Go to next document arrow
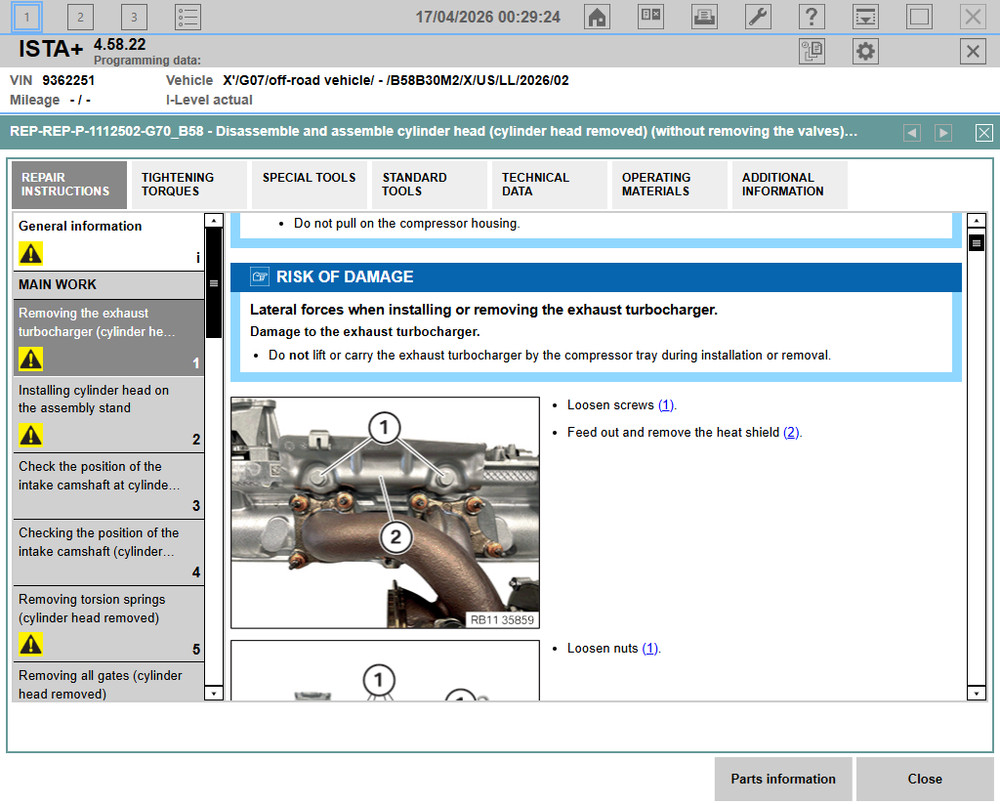 943,133
